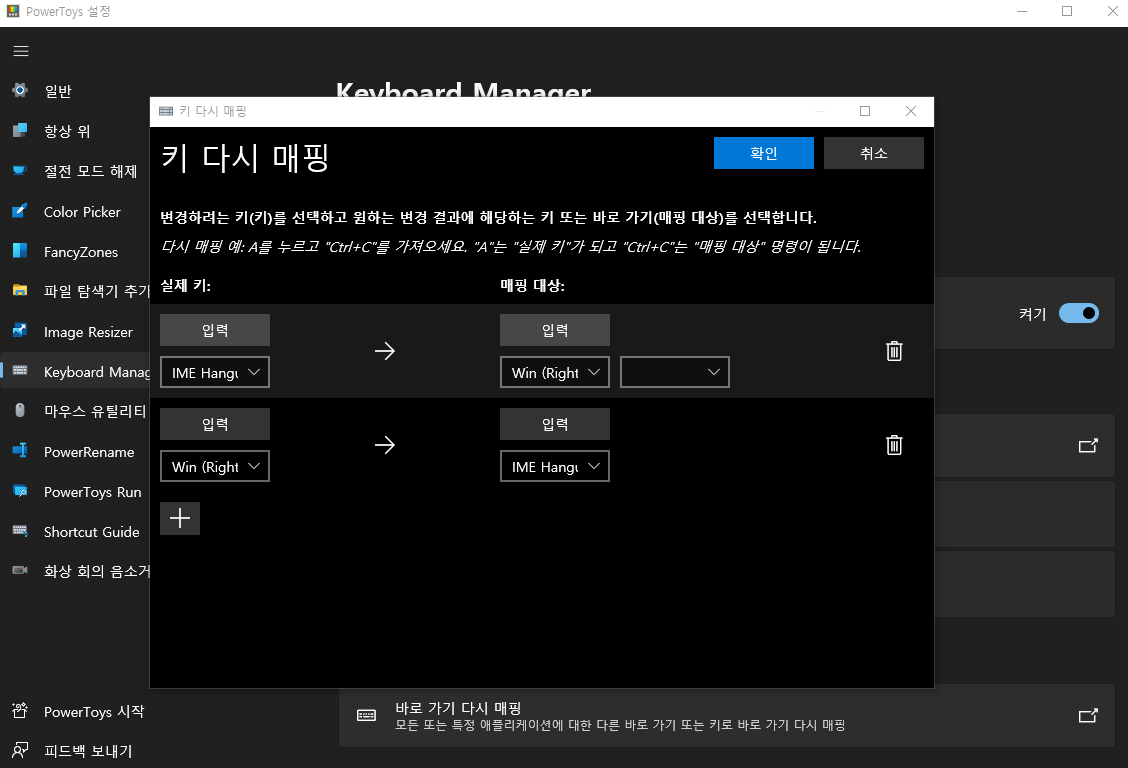
Task: Open external link icon beside the key remap card
Action: 1088,446
